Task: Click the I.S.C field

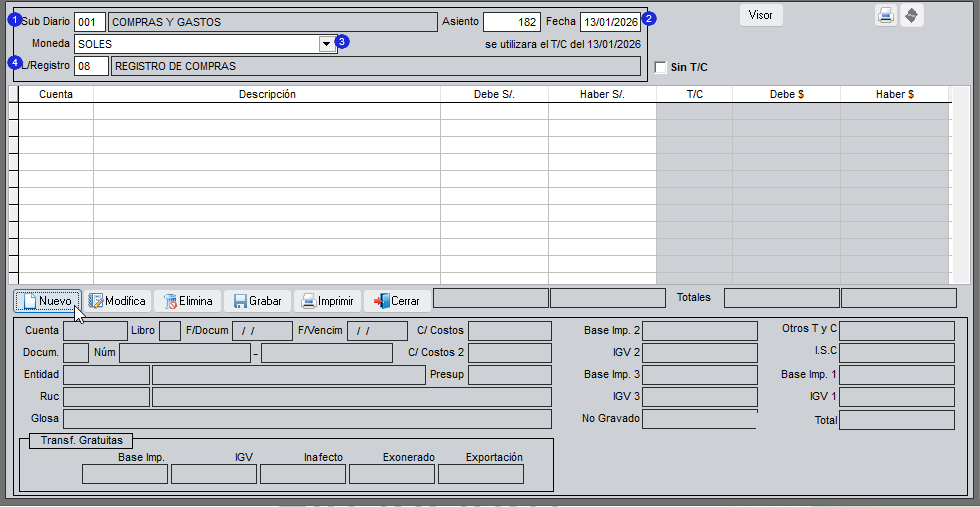Action: (x=897, y=353)
